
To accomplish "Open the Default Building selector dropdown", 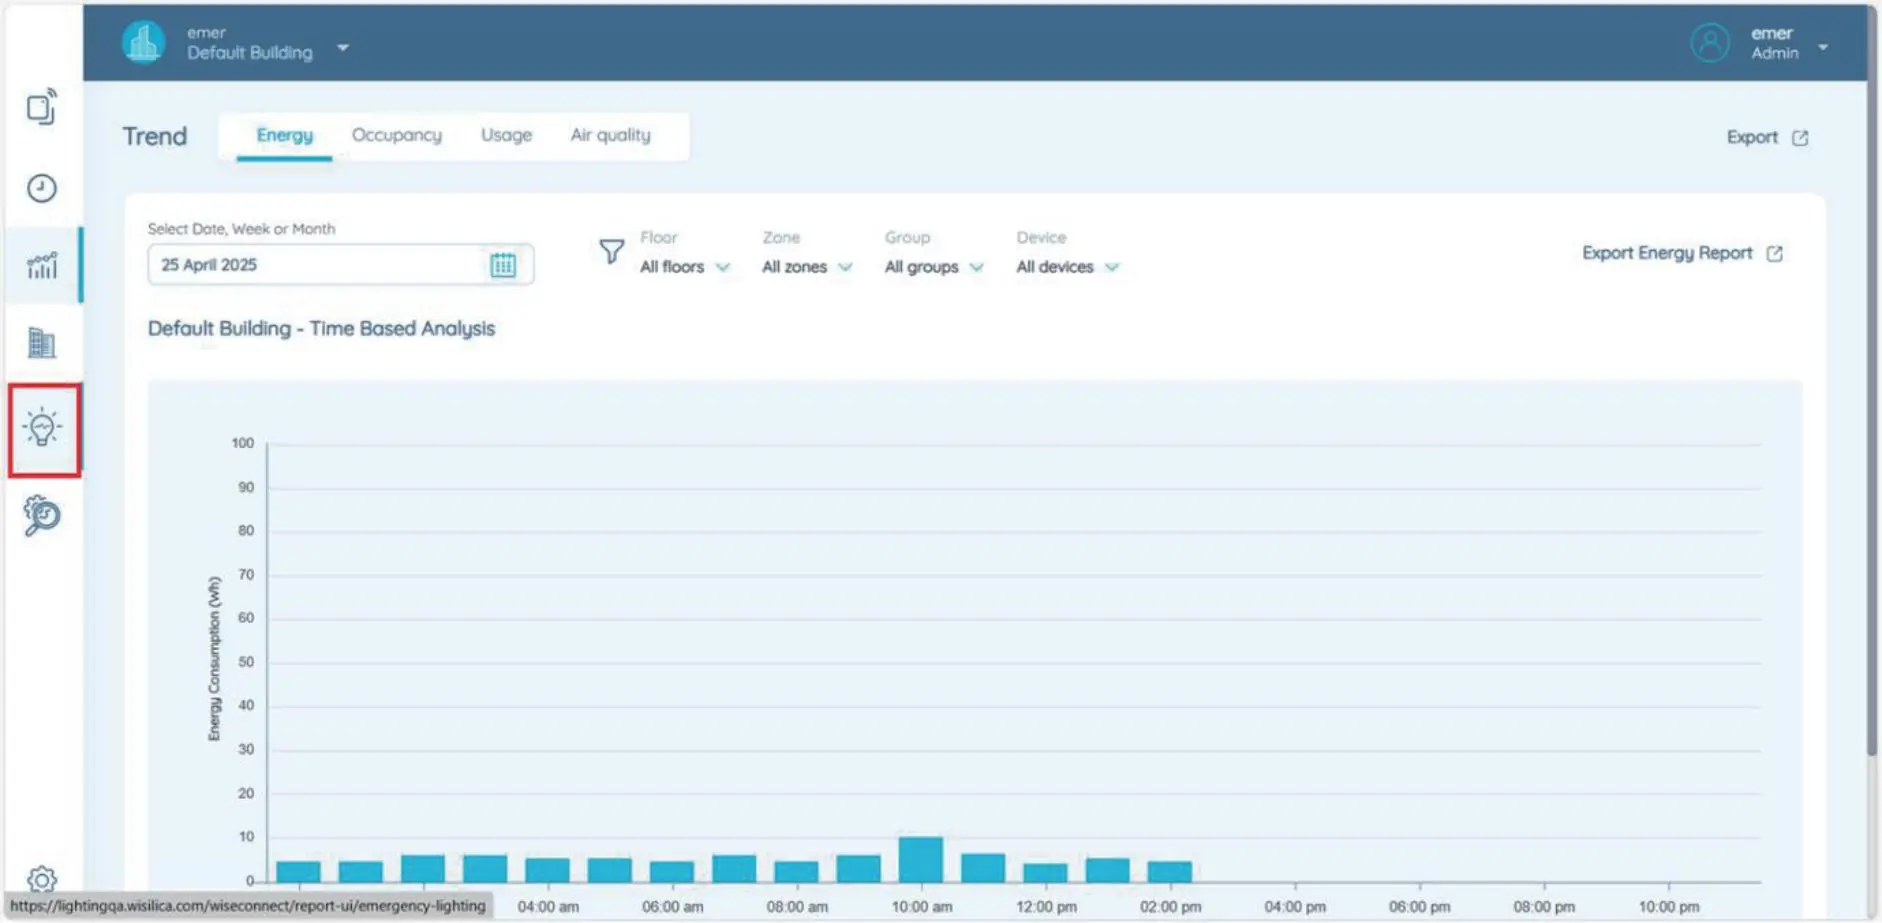I will click(343, 48).
